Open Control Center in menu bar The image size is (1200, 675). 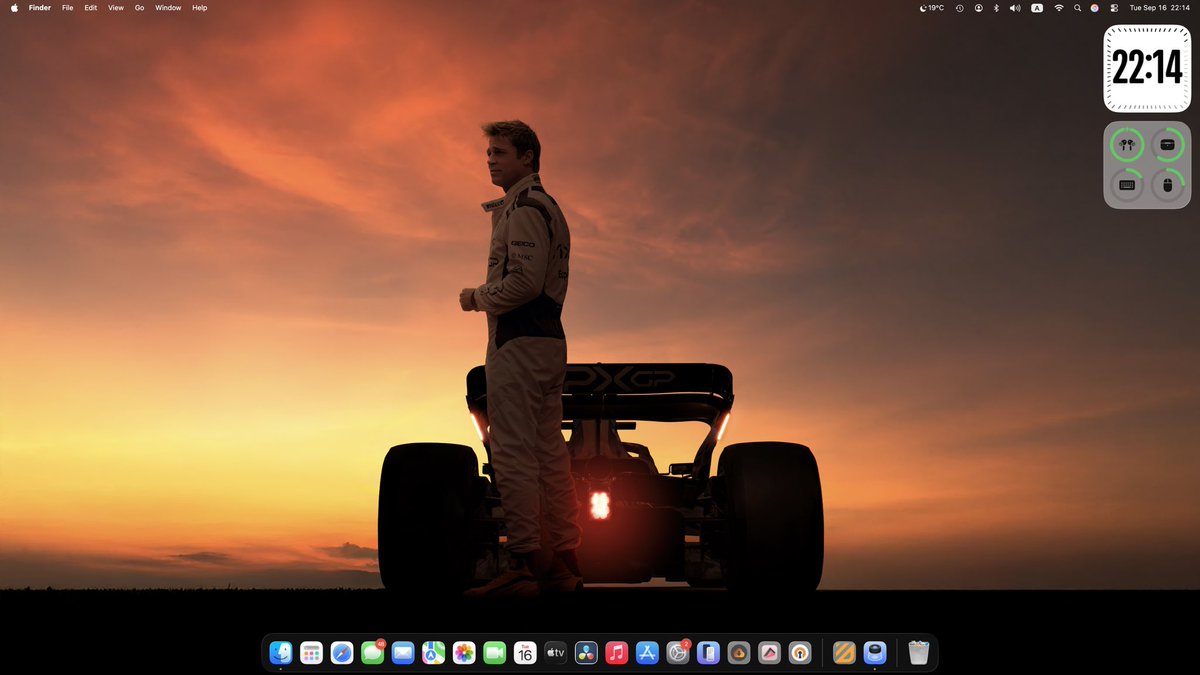1113,7
